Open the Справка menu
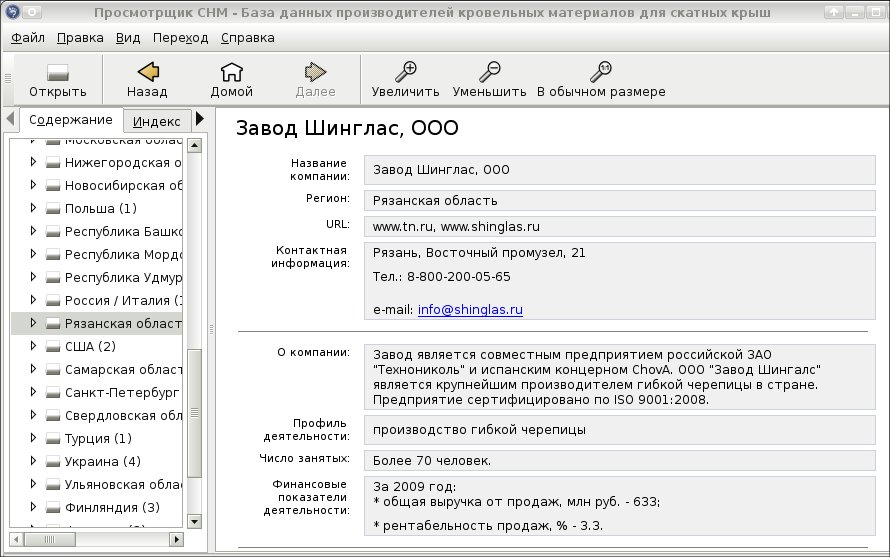Image resolution: width=890 pixels, height=557 pixels. coord(247,38)
